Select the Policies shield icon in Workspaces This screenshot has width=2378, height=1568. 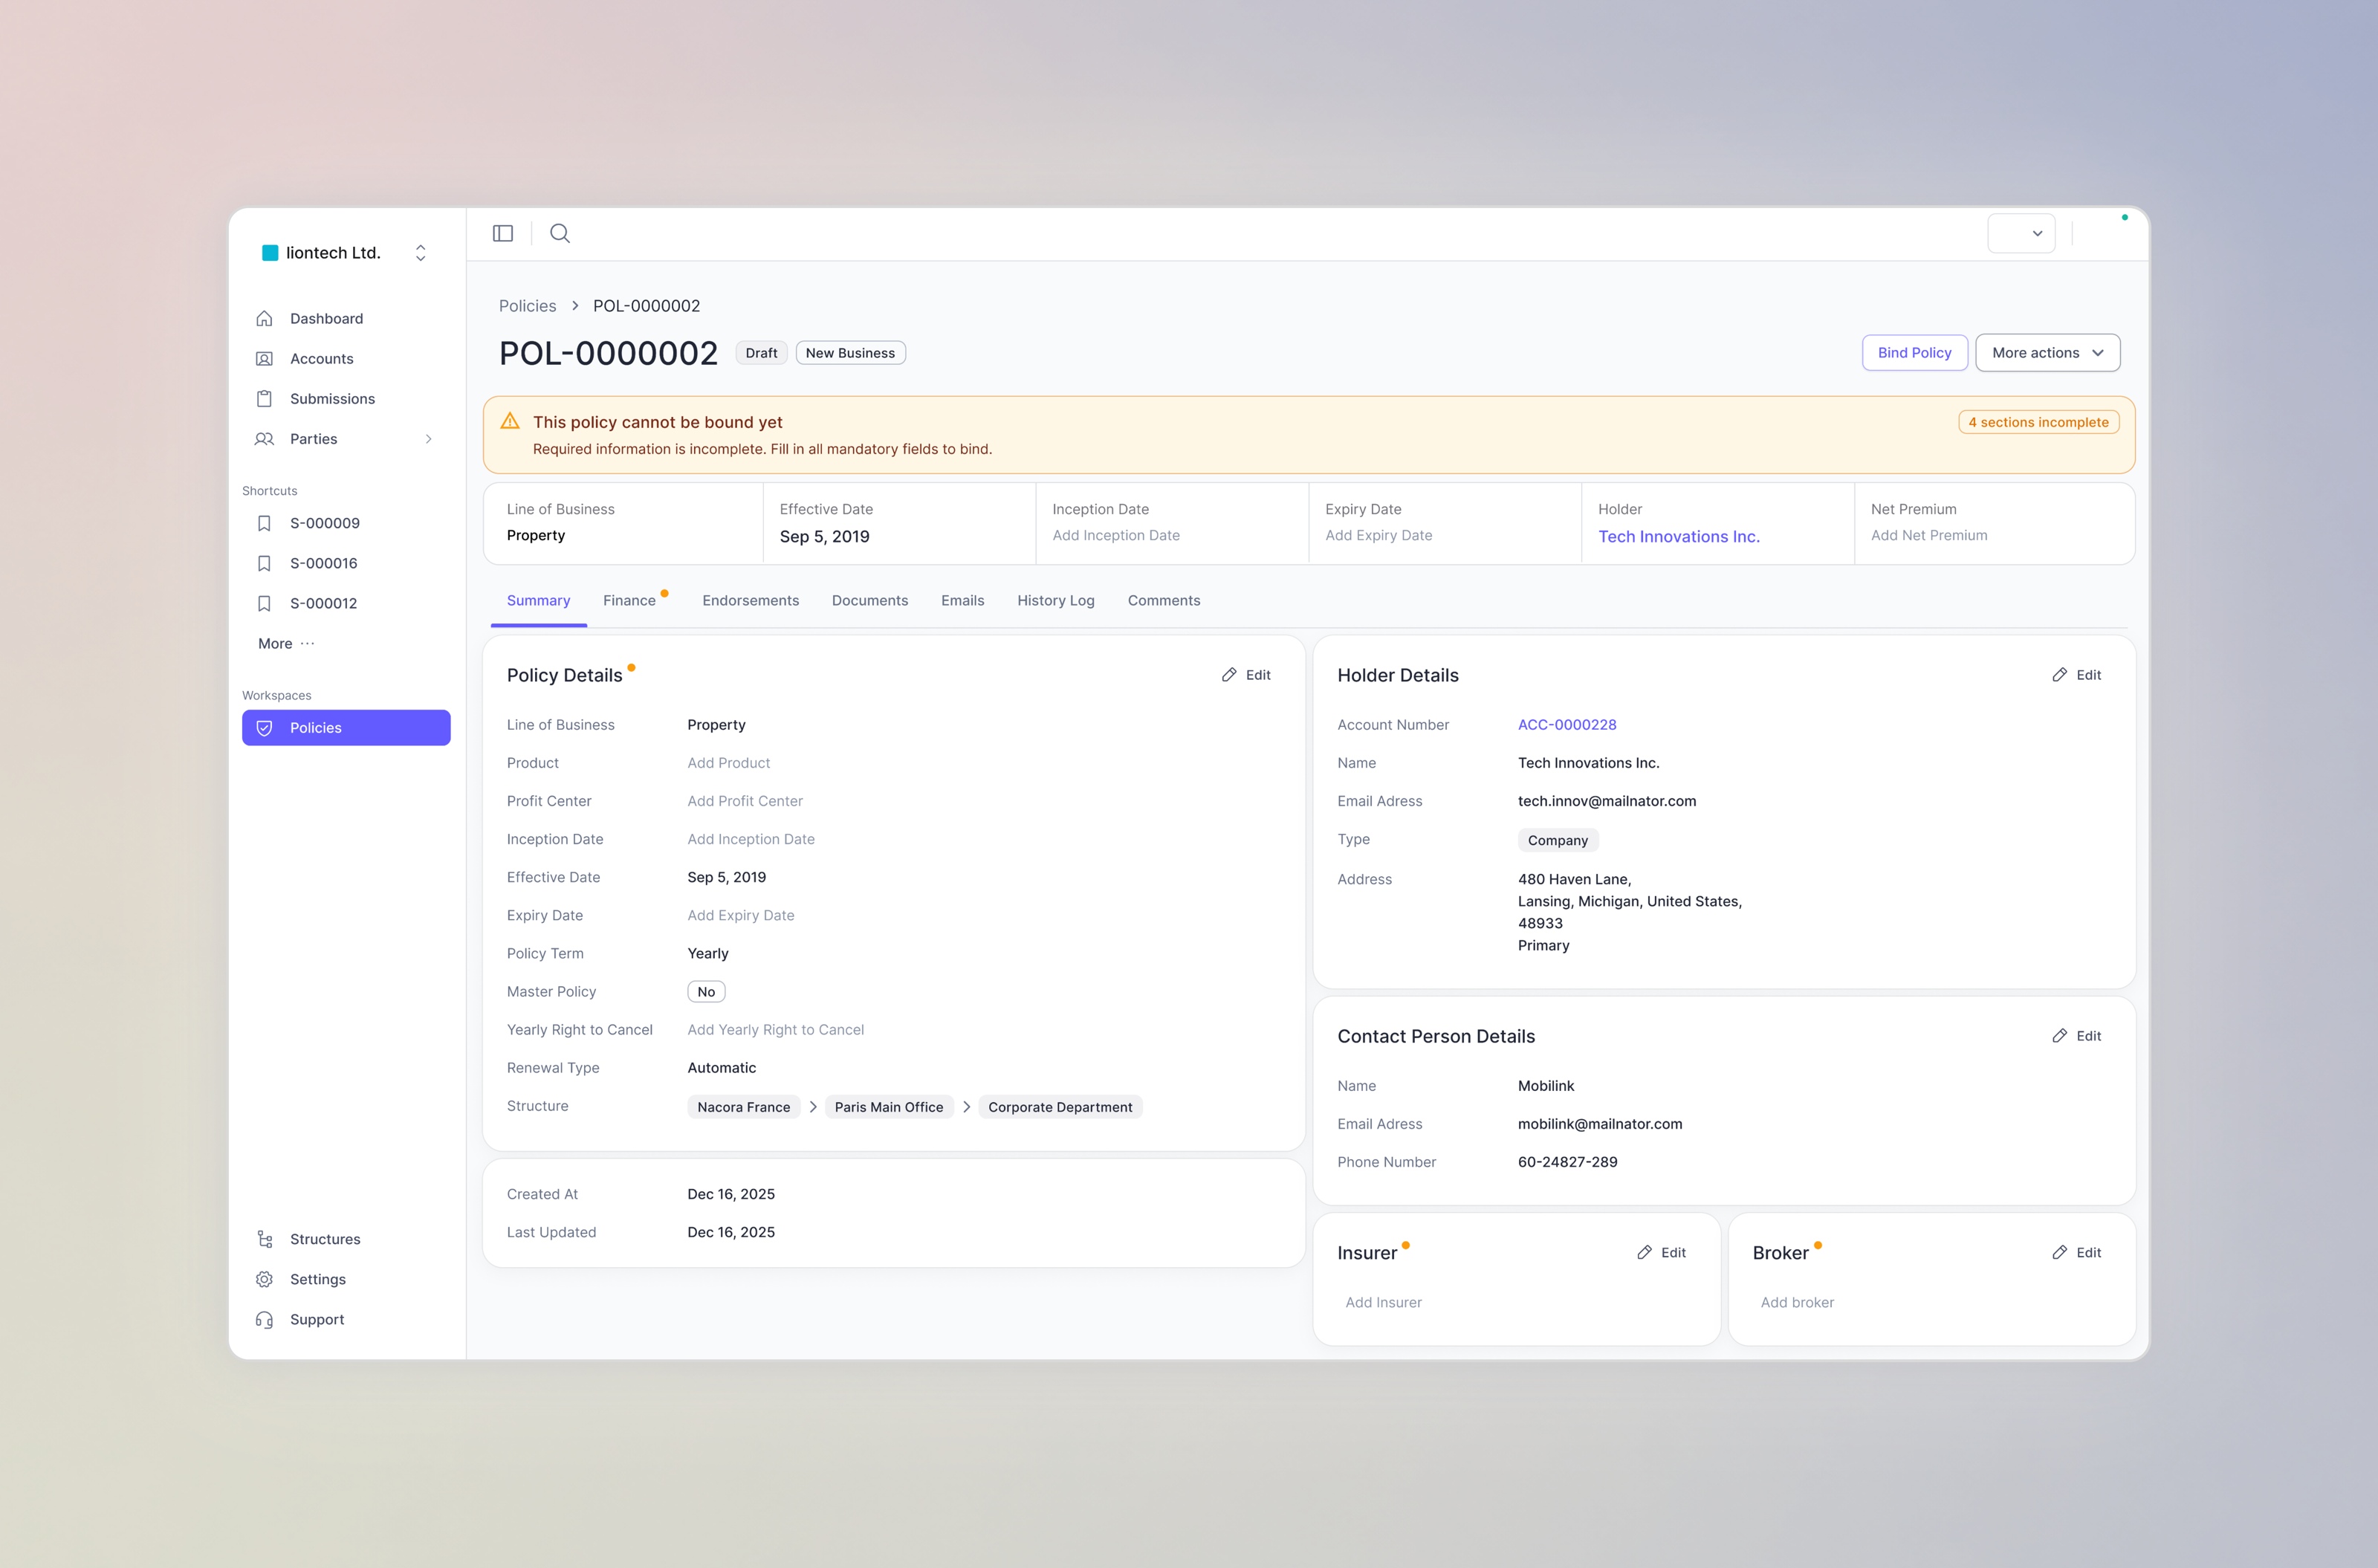tap(264, 728)
